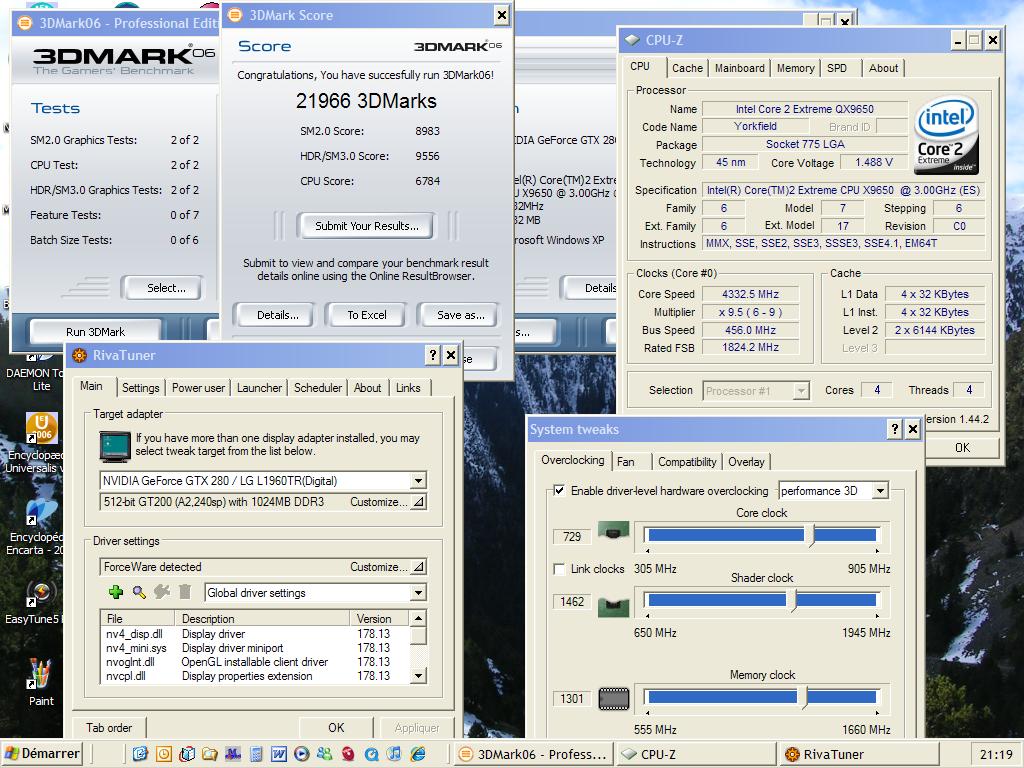
Task: Open the Compatibility tab in System tweaks
Action: (x=687, y=462)
